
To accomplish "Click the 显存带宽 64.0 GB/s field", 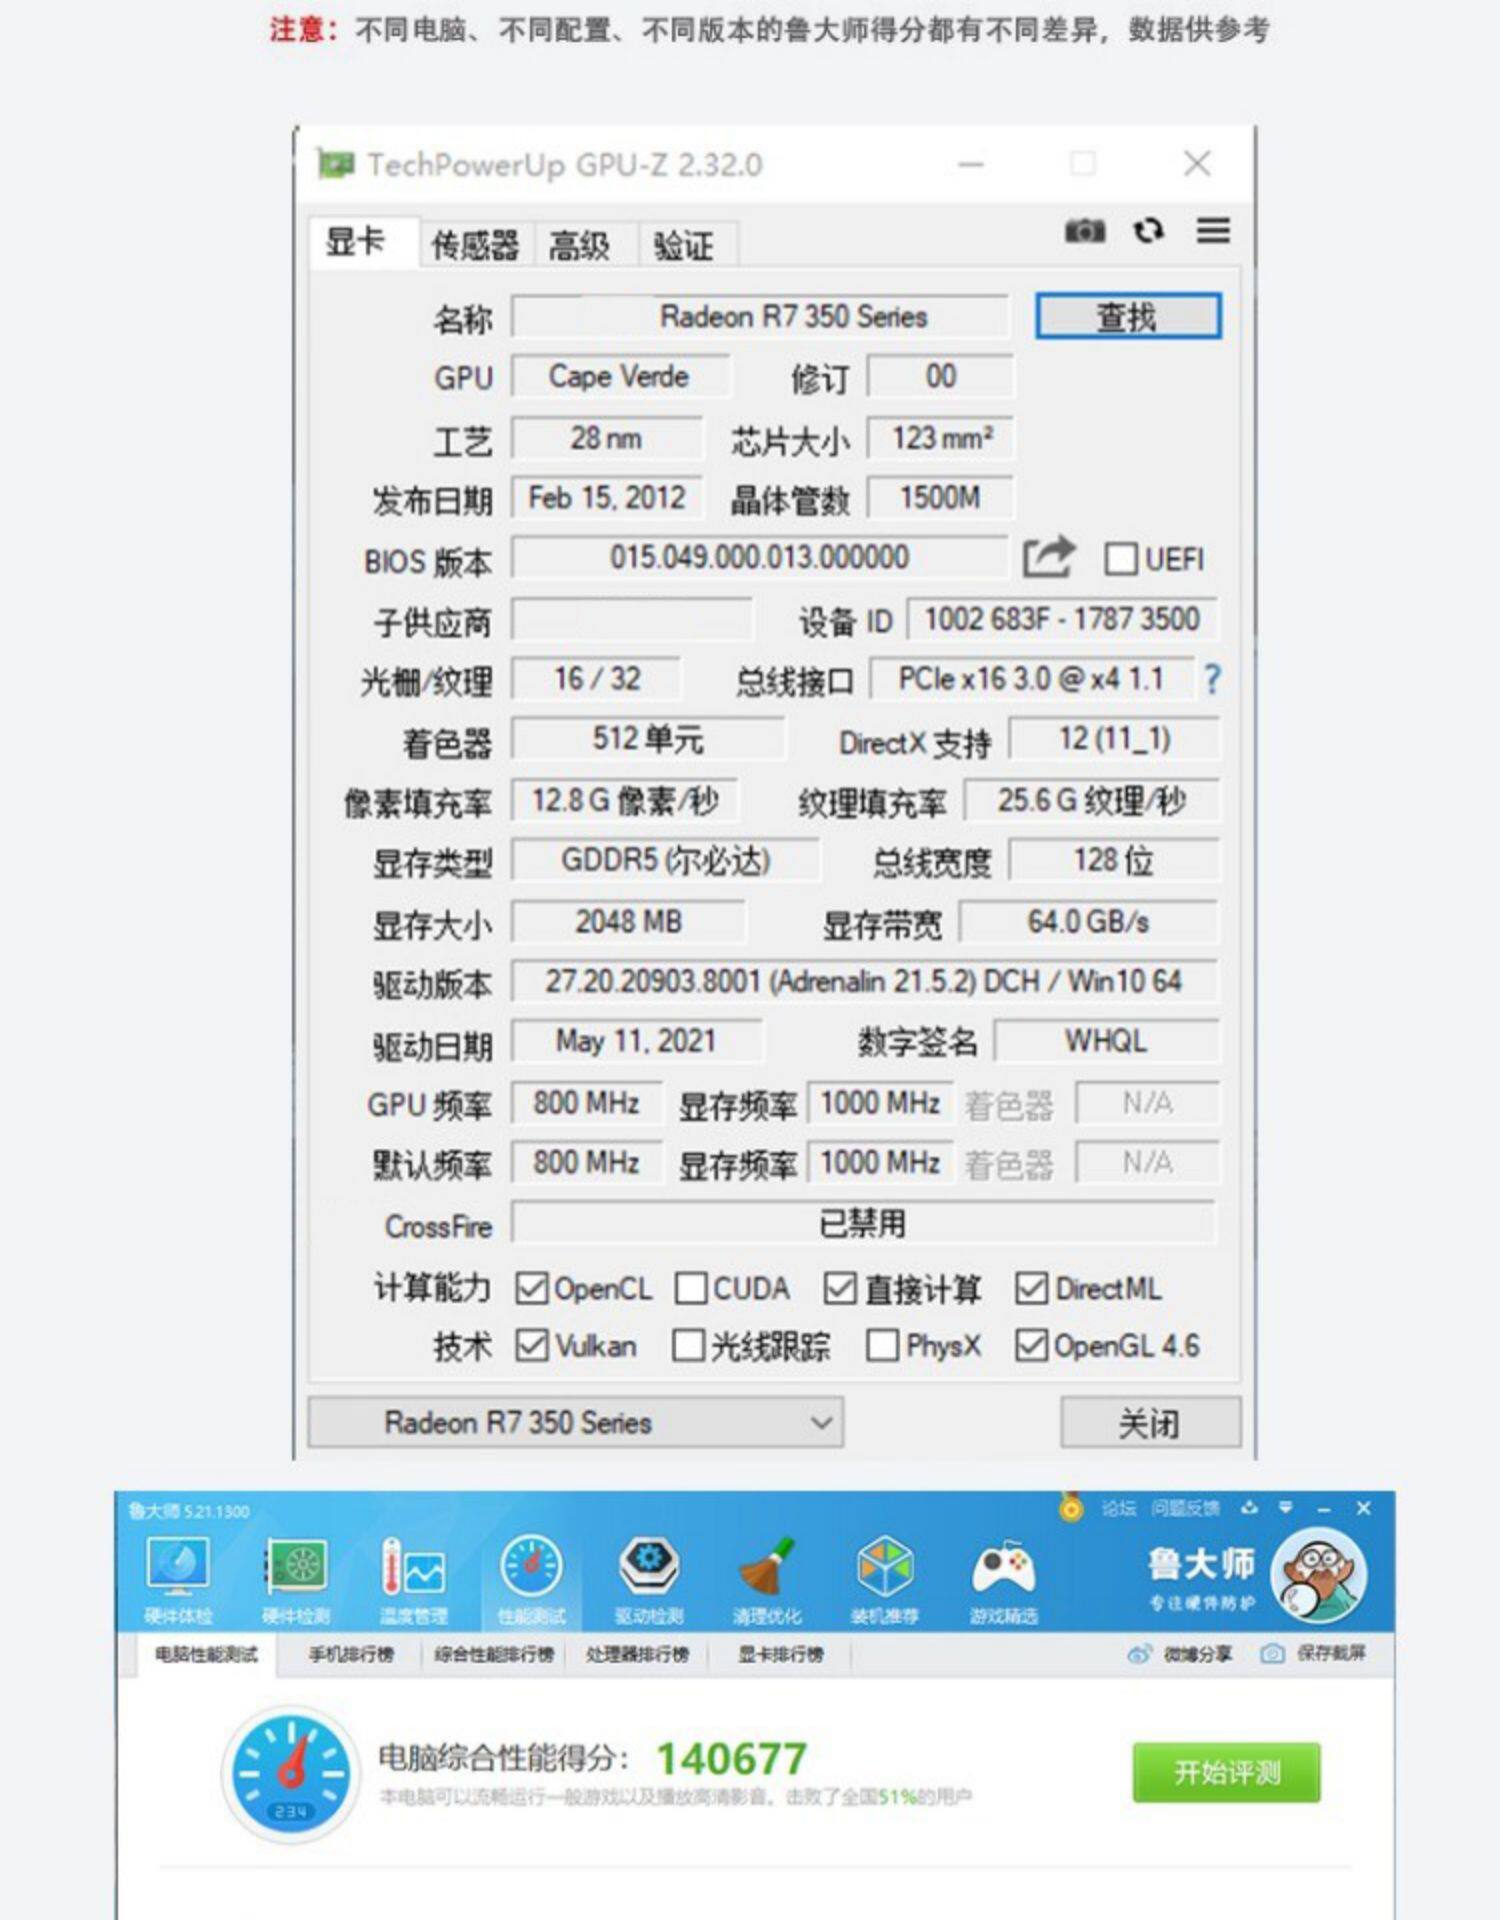I will tap(1089, 921).
